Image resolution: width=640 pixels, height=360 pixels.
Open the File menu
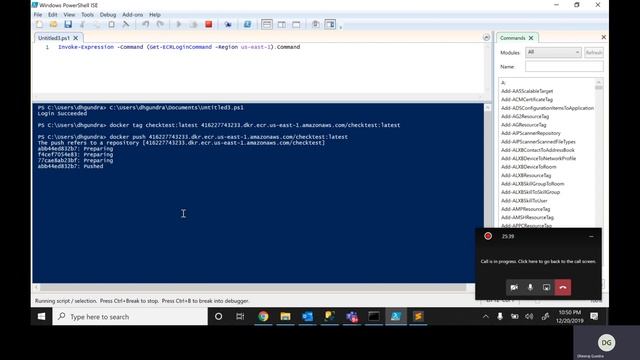tap(38, 15)
